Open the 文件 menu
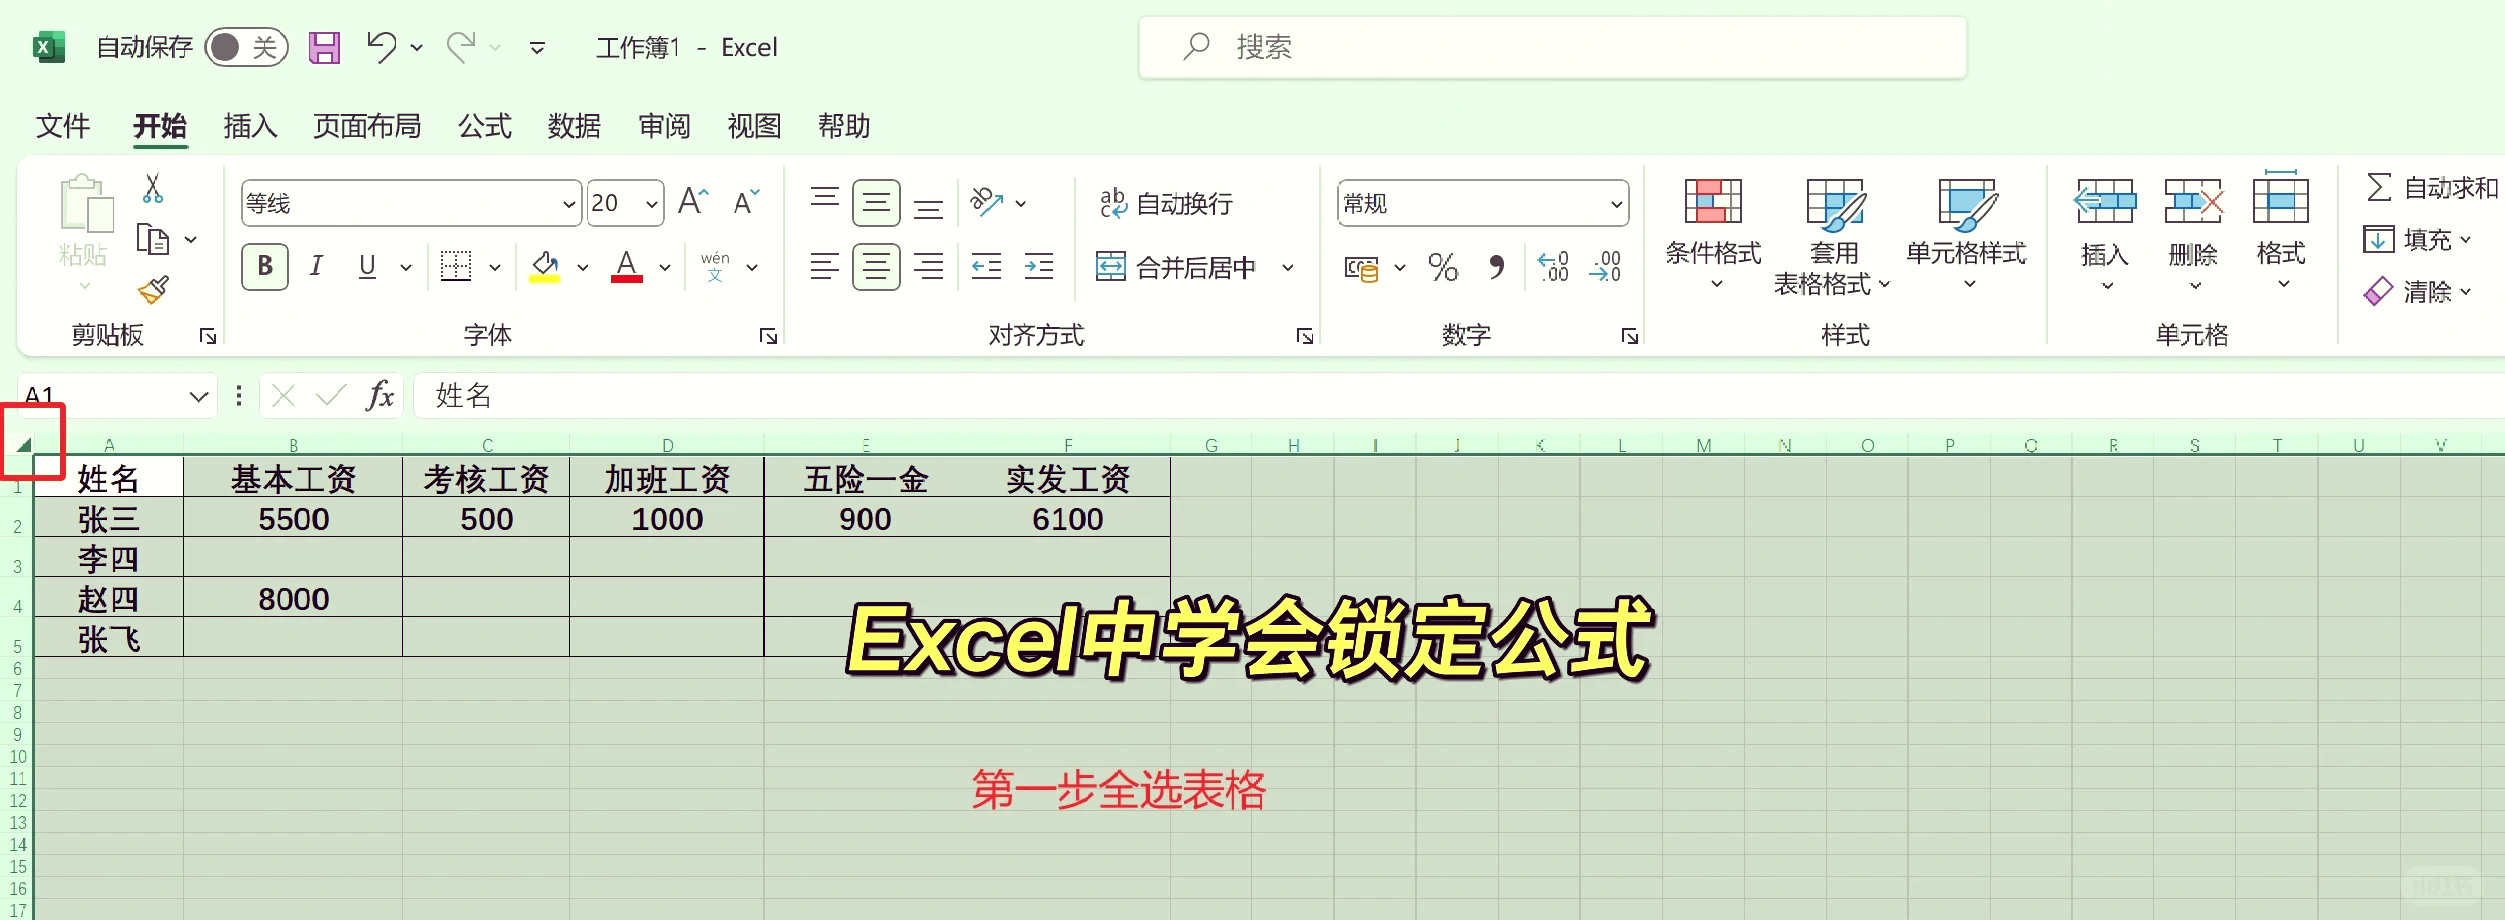This screenshot has width=2505, height=920. [x=63, y=126]
